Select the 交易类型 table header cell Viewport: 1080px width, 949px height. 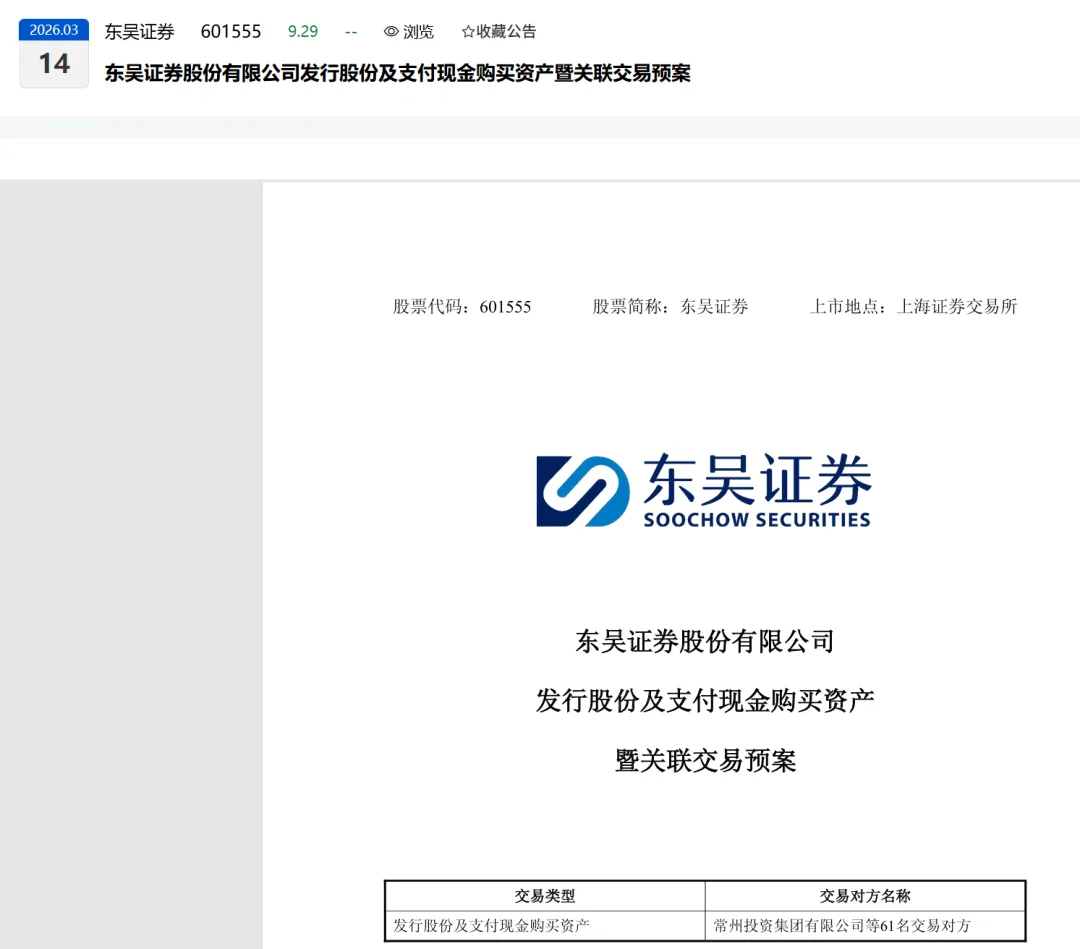coord(547,896)
